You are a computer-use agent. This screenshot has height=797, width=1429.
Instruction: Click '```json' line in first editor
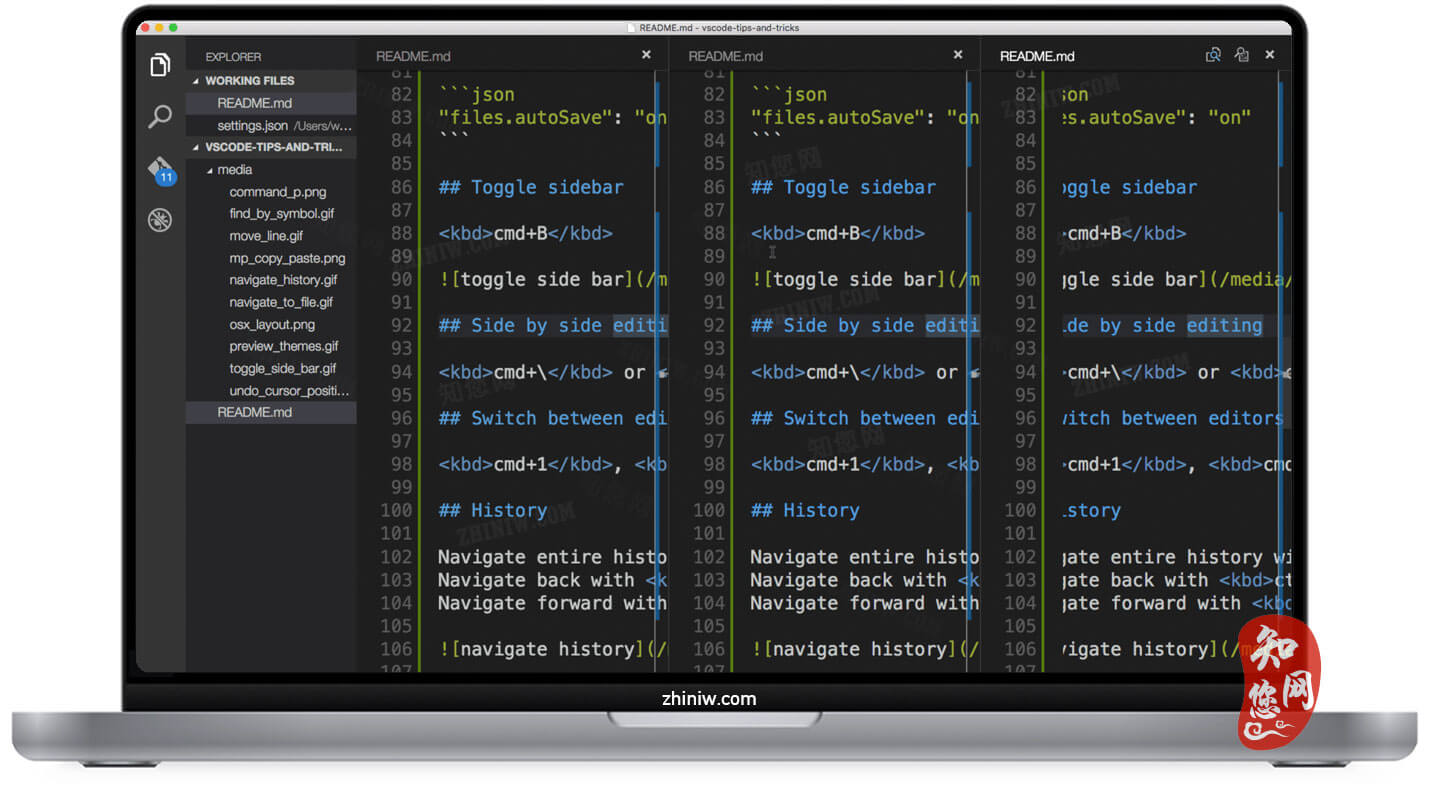tap(477, 95)
